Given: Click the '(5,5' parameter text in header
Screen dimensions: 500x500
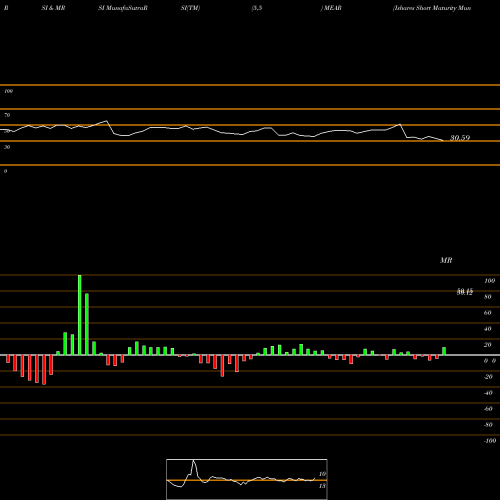Looking at the screenshot, I should pyautogui.click(x=257, y=8).
